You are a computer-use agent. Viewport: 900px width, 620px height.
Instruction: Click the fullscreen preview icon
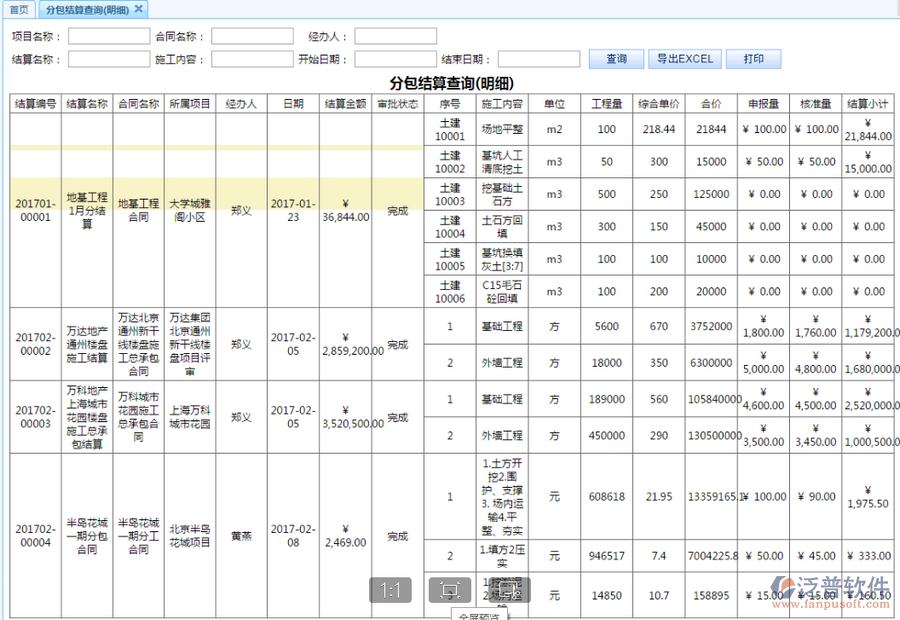[x=450, y=591]
